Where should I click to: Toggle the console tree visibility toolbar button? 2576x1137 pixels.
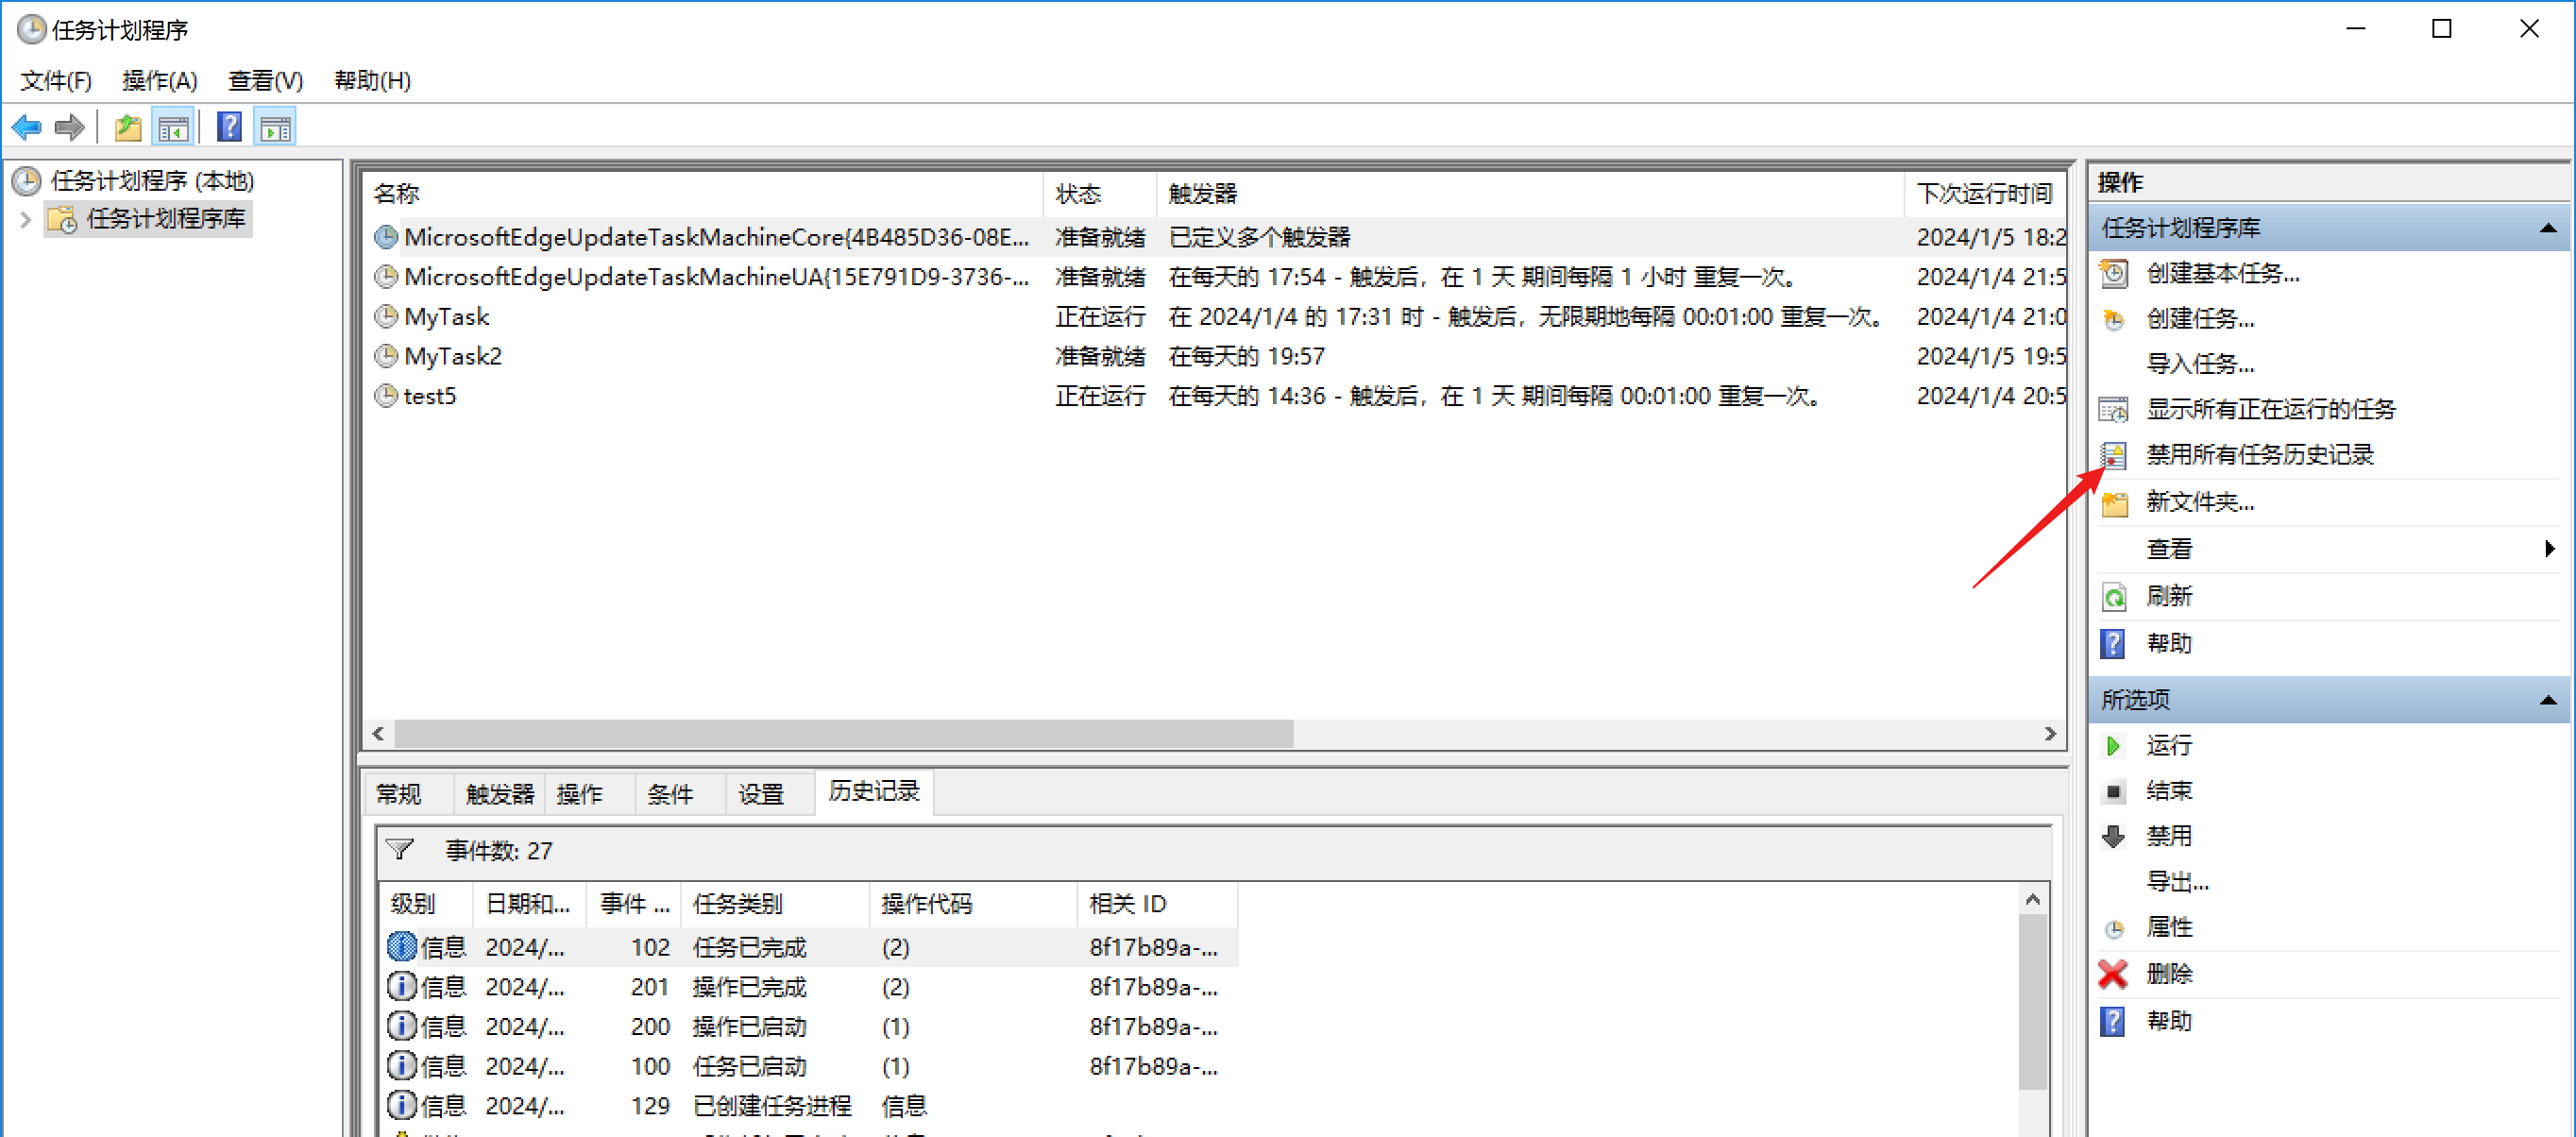point(172,126)
